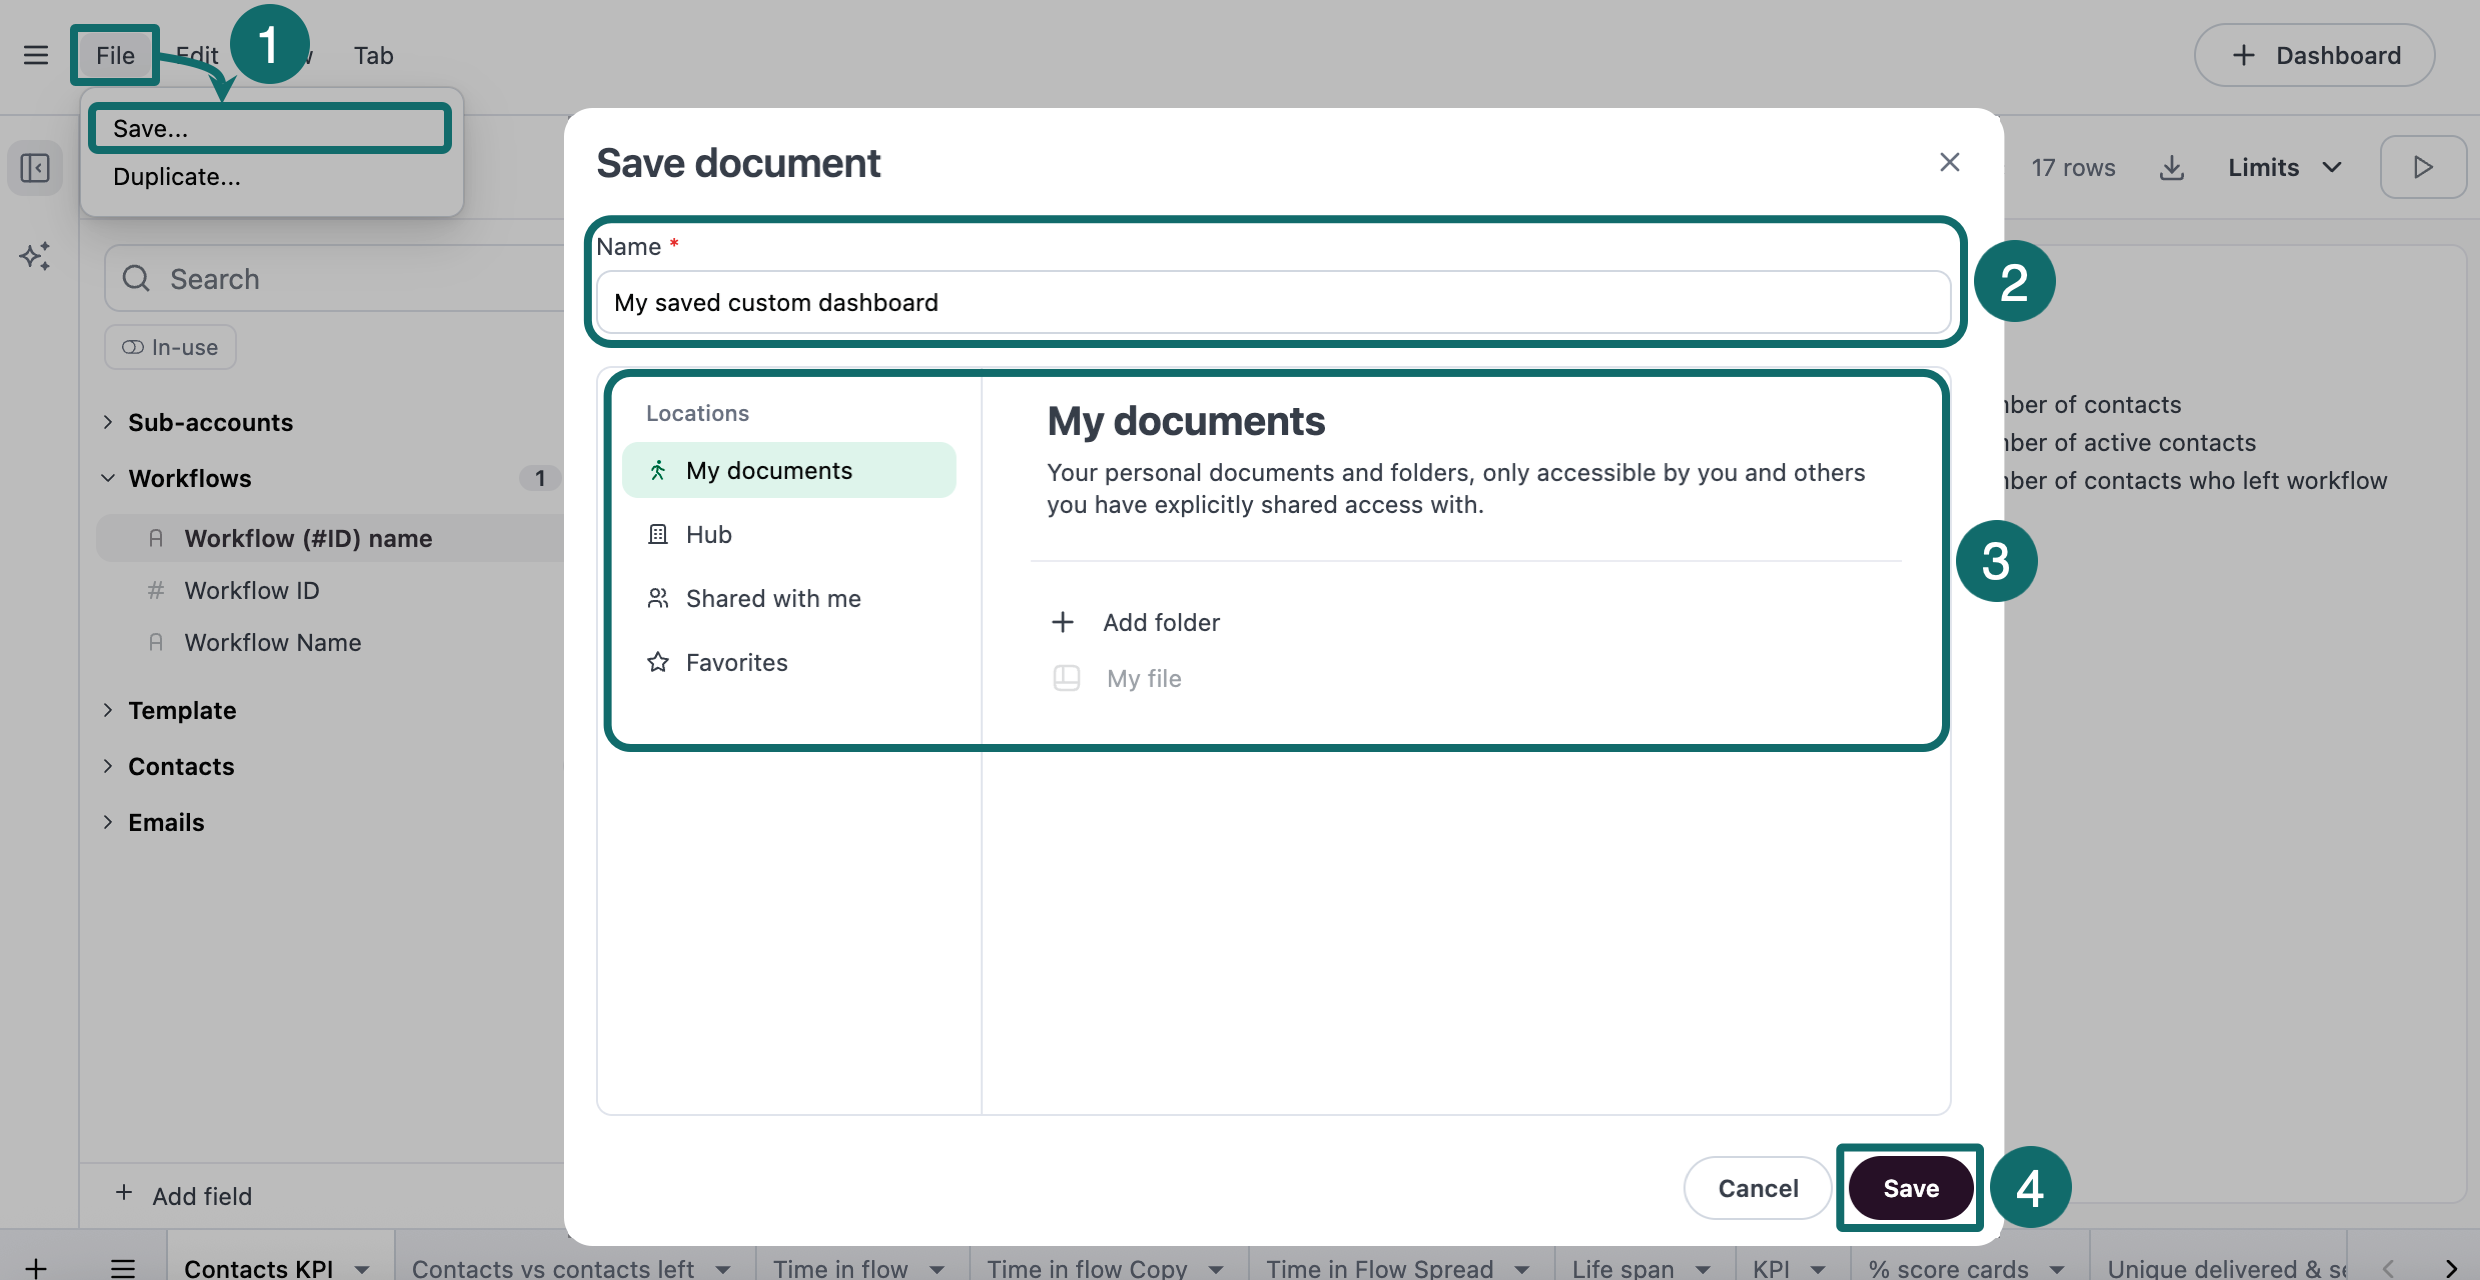Toggle the left sidebar panel icon

point(35,168)
